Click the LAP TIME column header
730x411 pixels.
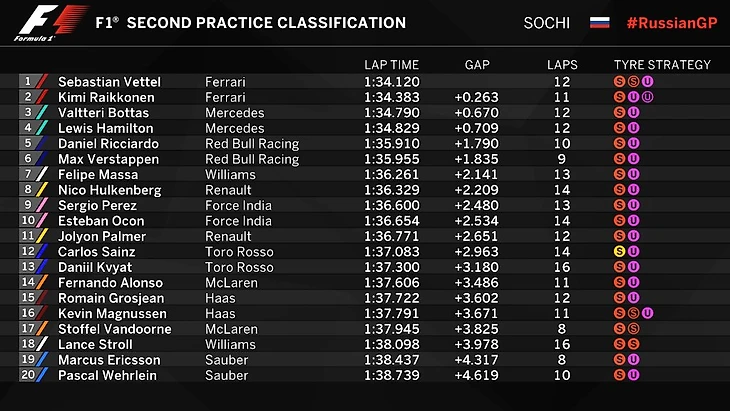coord(391,65)
